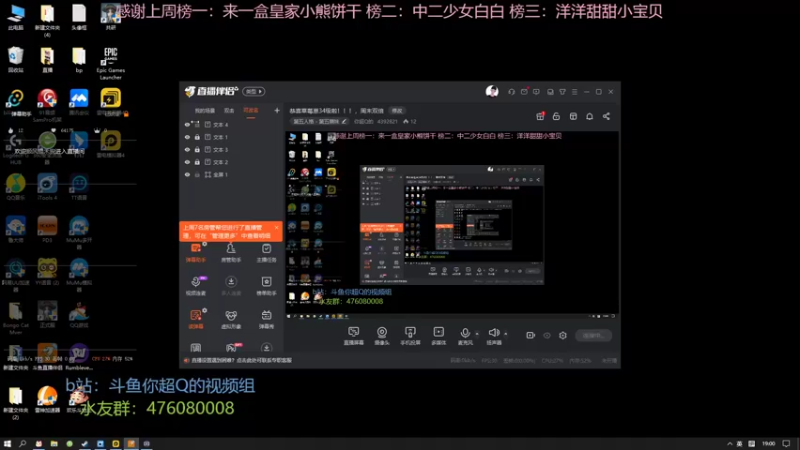Select the 全屏 1 layer row
Image resolution: width=800 pixels, height=450 pixels.
point(231,174)
